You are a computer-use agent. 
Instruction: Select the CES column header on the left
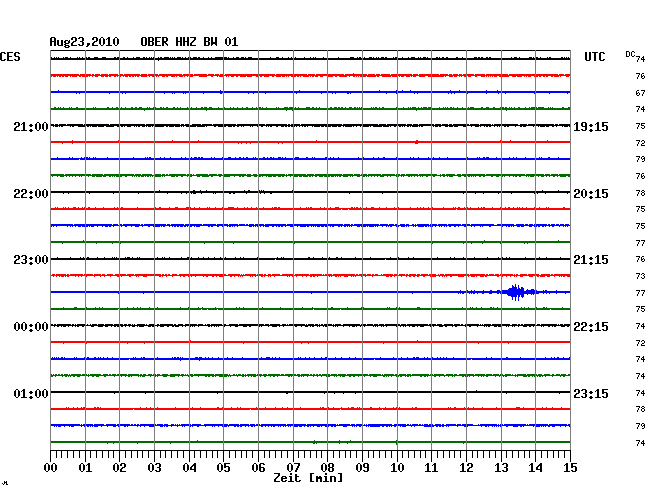click(10, 57)
